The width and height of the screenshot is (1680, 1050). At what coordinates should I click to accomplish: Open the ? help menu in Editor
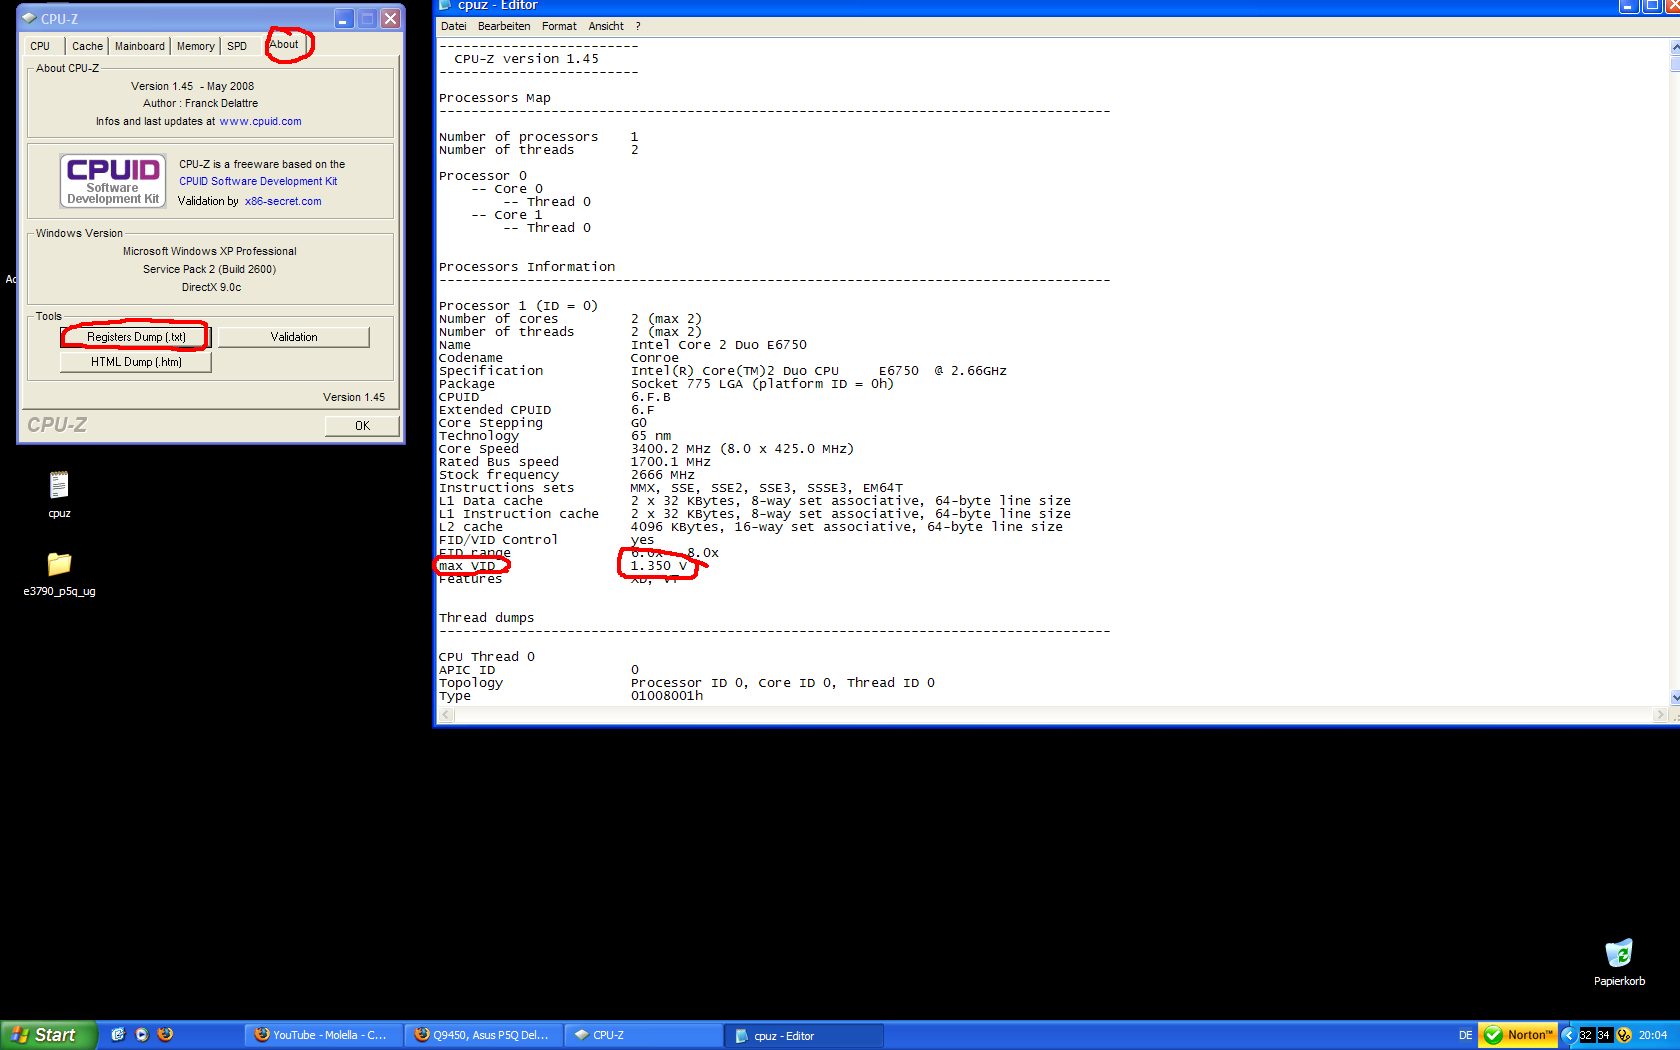[x=638, y=26]
